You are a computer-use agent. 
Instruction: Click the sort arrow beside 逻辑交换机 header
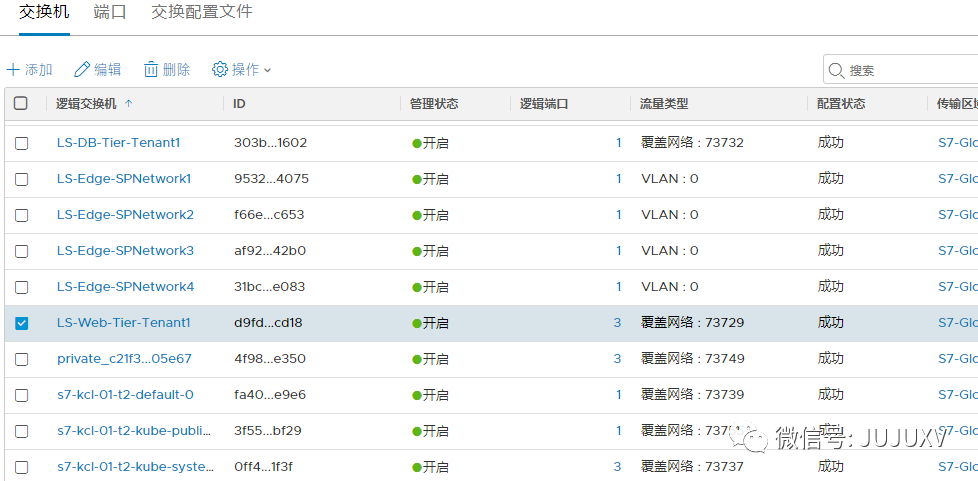click(x=129, y=104)
